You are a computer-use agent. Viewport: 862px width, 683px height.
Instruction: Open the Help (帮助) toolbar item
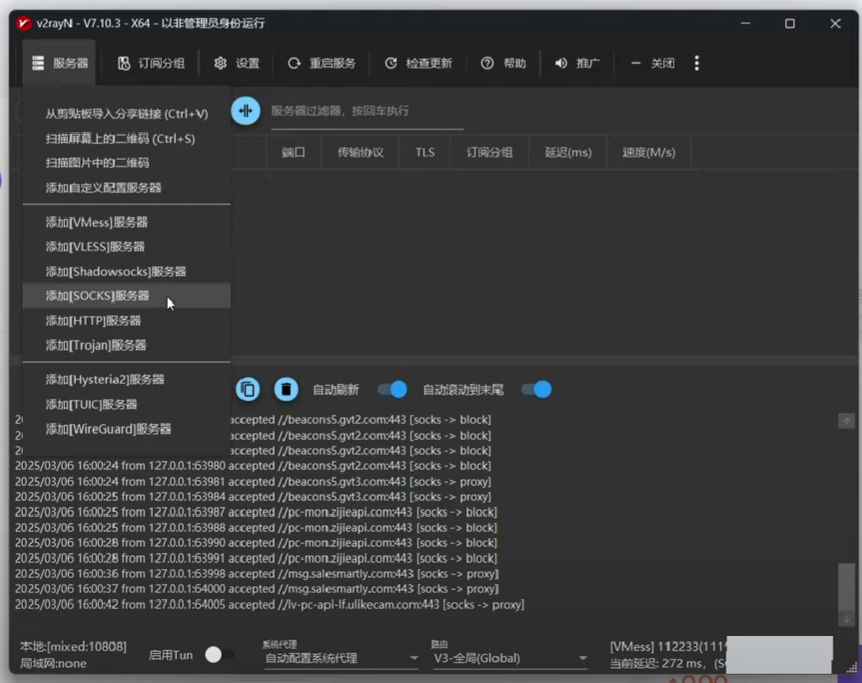pyautogui.click(x=503, y=63)
